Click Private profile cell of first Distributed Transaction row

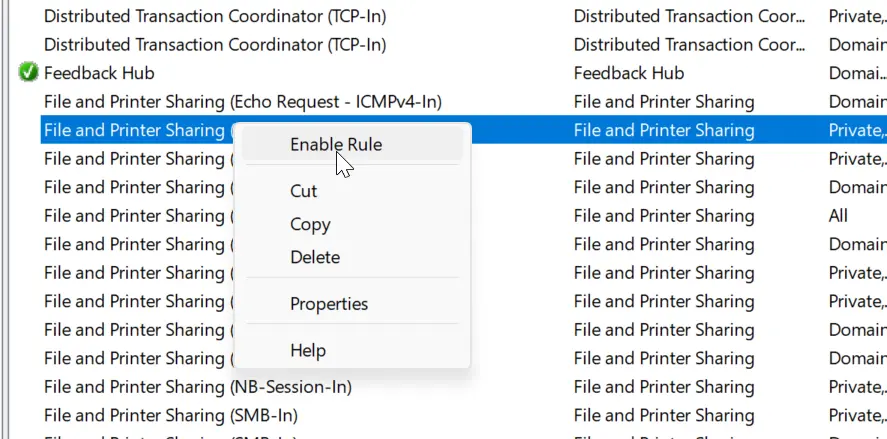tap(858, 16)
